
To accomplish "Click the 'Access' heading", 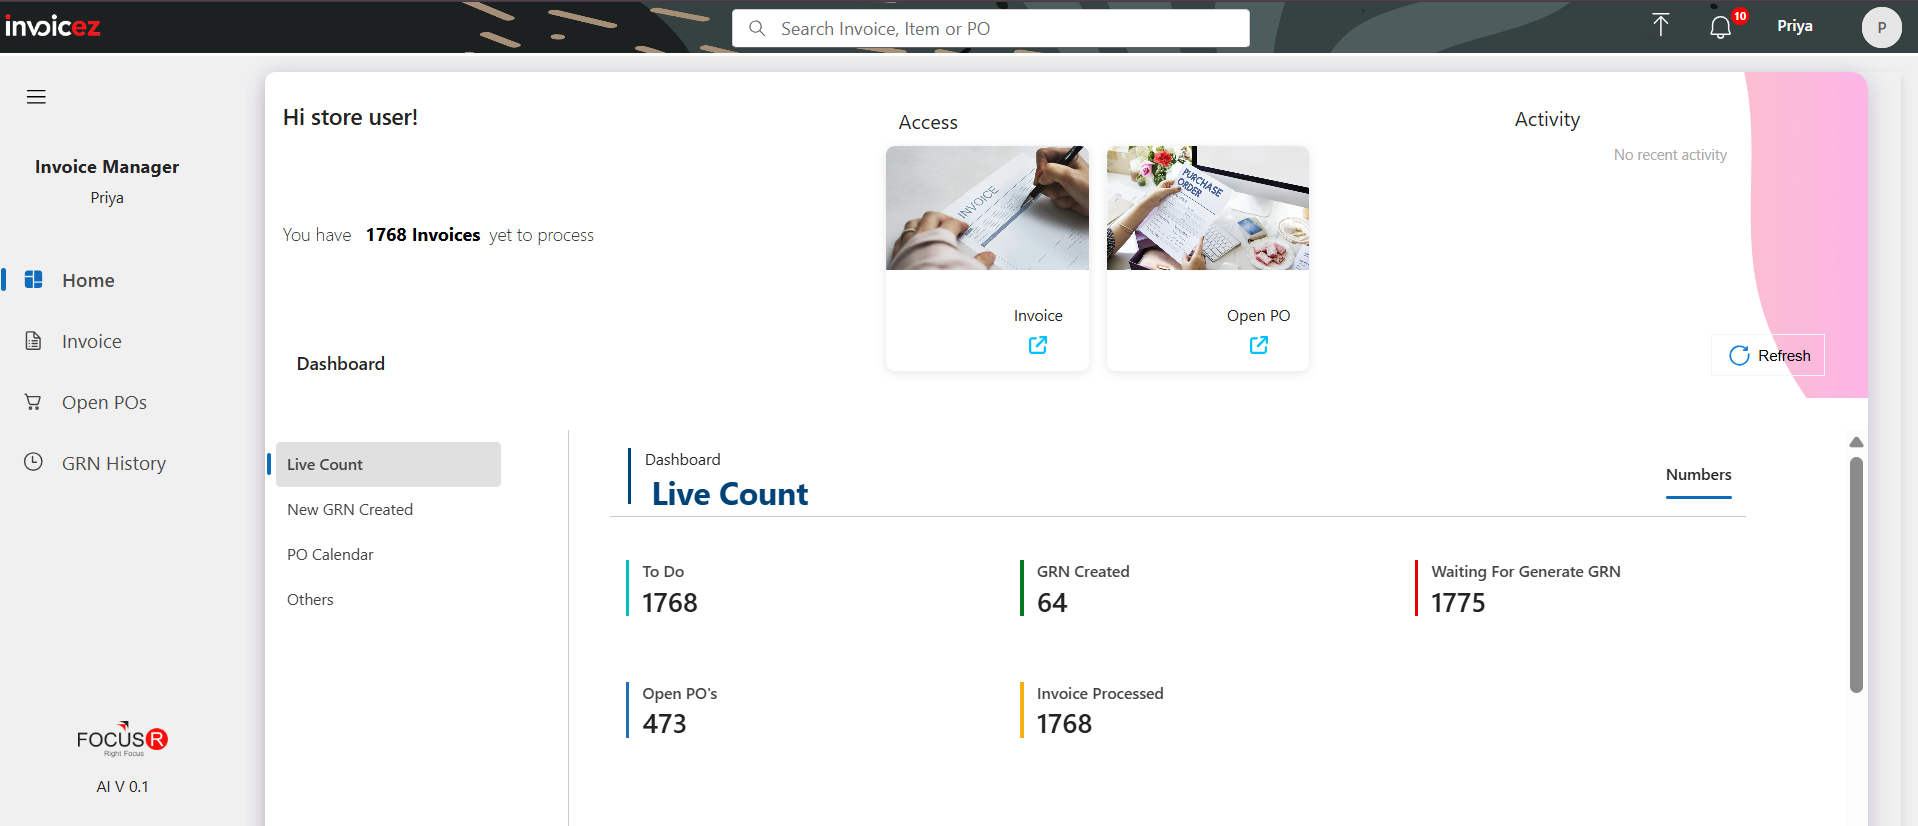I will (928, 123).
